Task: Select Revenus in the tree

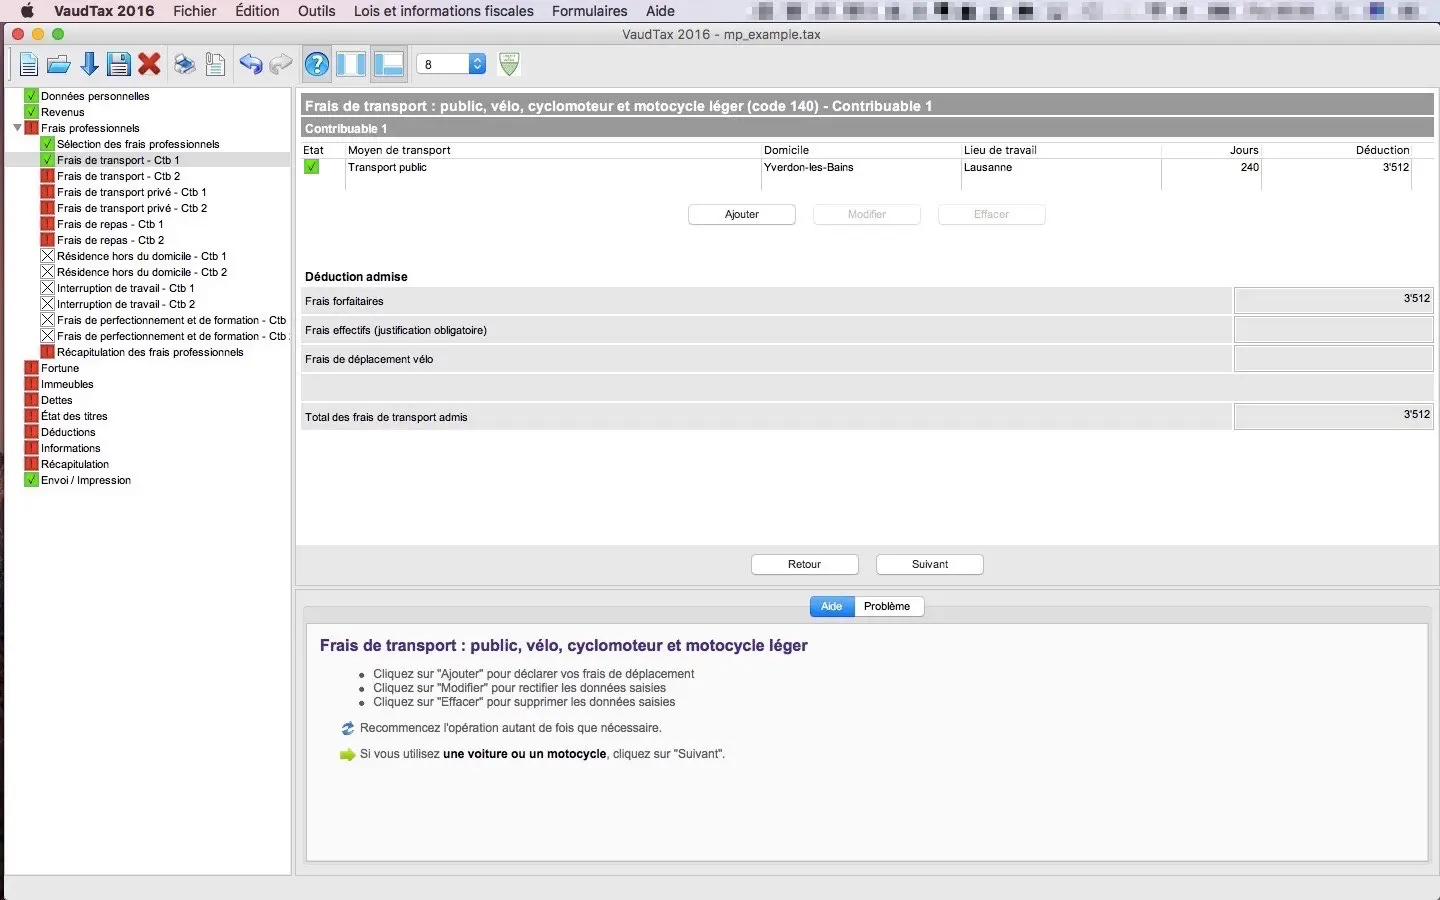Action: pos(63,112)
